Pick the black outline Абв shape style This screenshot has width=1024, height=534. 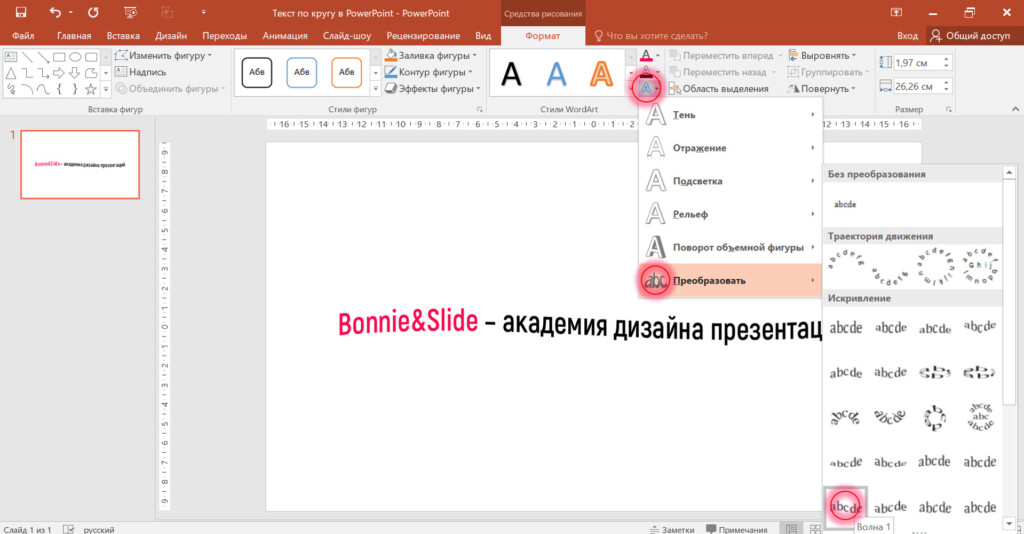pyautogui.click(x=257, y=72)
